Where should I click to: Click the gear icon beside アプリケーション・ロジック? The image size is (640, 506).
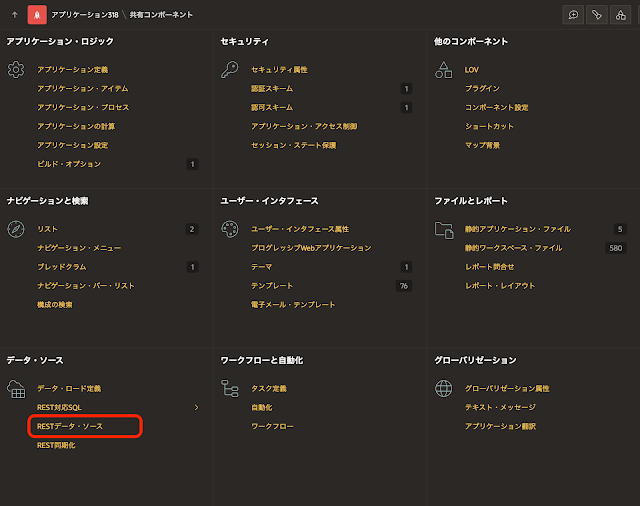click(15, 70)
